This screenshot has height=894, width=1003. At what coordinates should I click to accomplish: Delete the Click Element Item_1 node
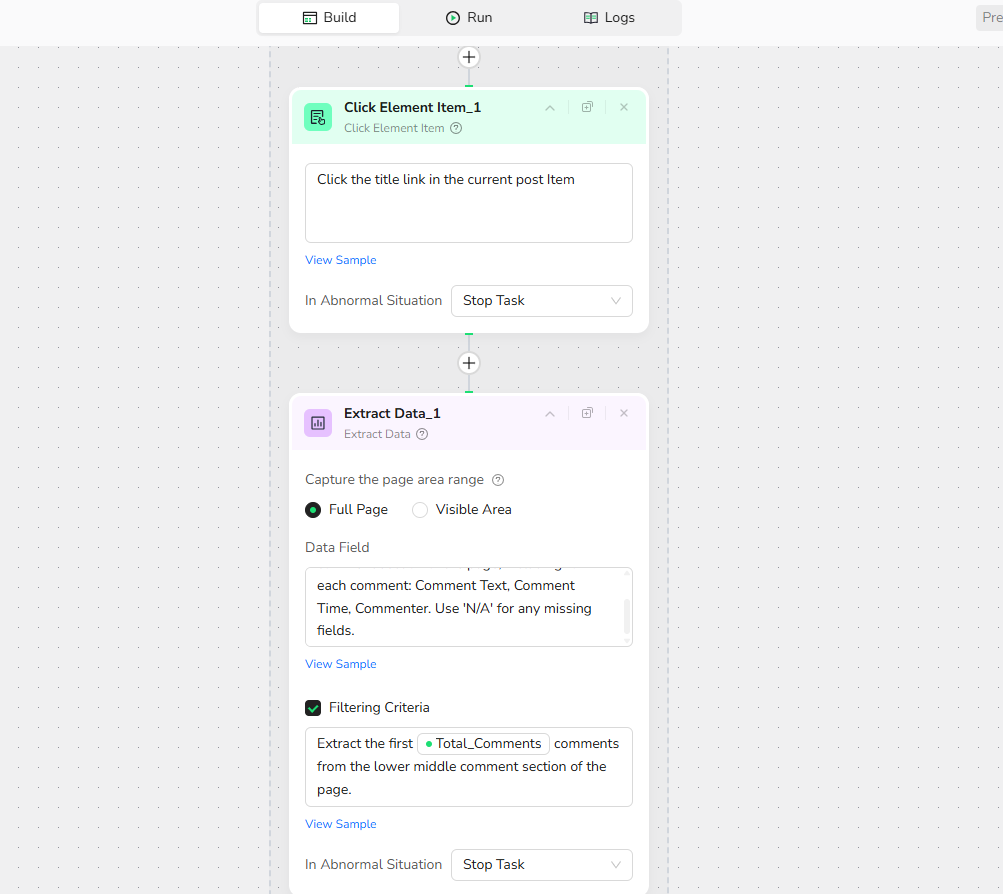pyautogui.click(x=624, y=107)
